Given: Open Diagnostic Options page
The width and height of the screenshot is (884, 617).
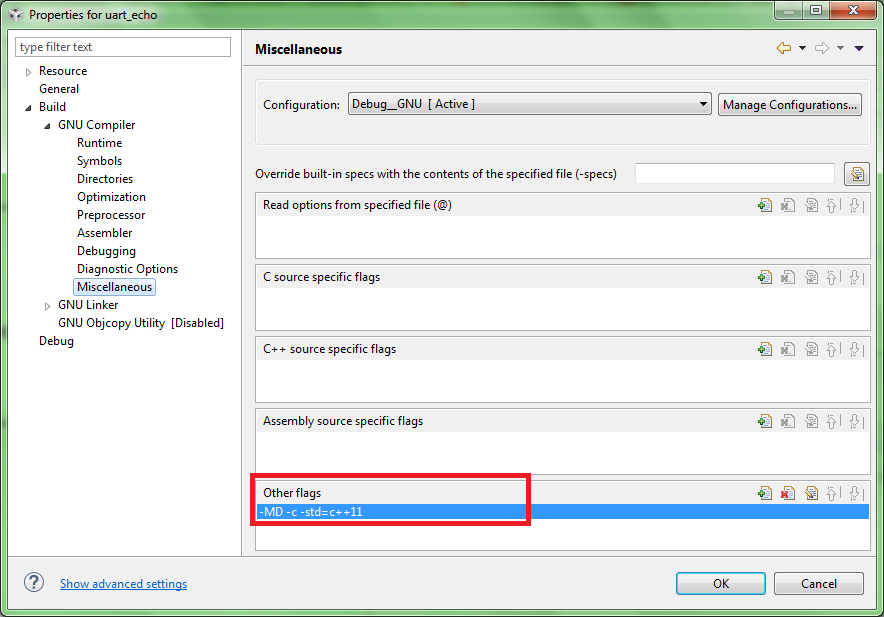Looking at the screenshot, I should point(127,269).
